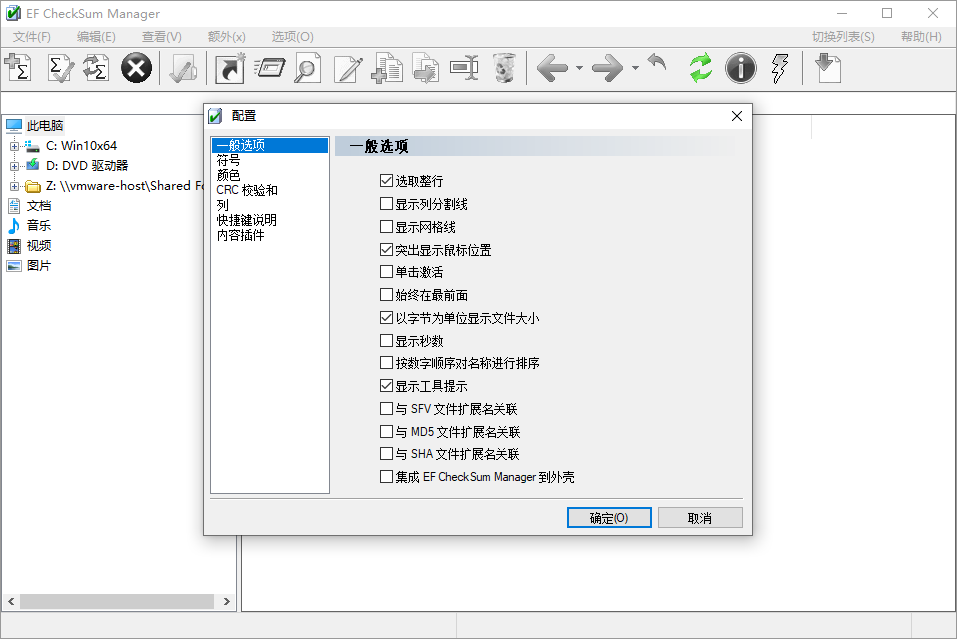Click the rename text-cursor icon
957x639 pixels.
point(464,68)
